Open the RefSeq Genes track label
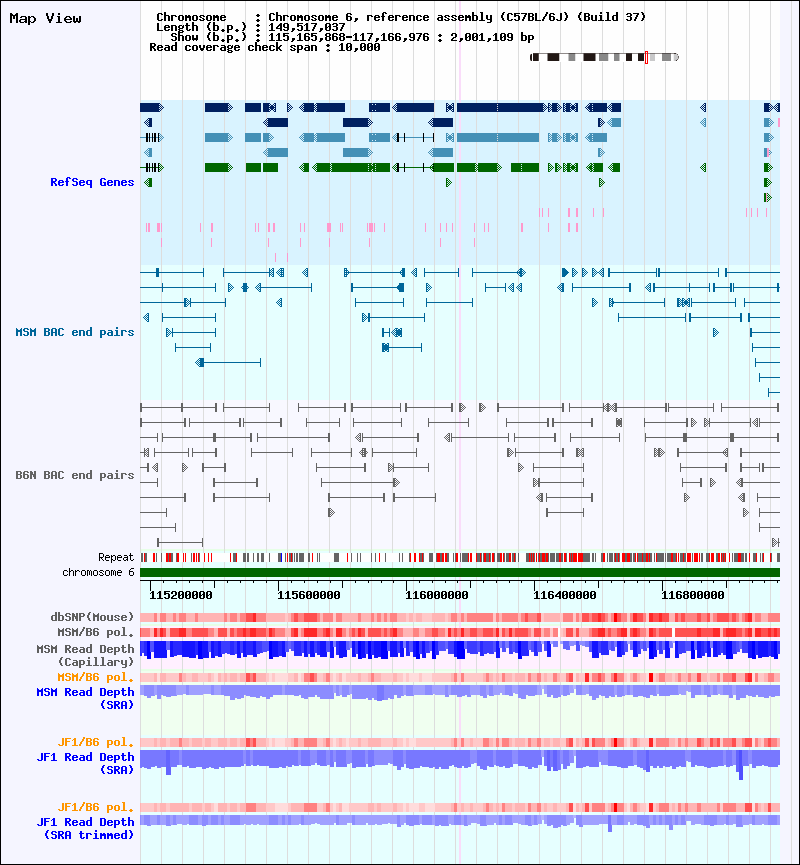 (x=92, y=182)
